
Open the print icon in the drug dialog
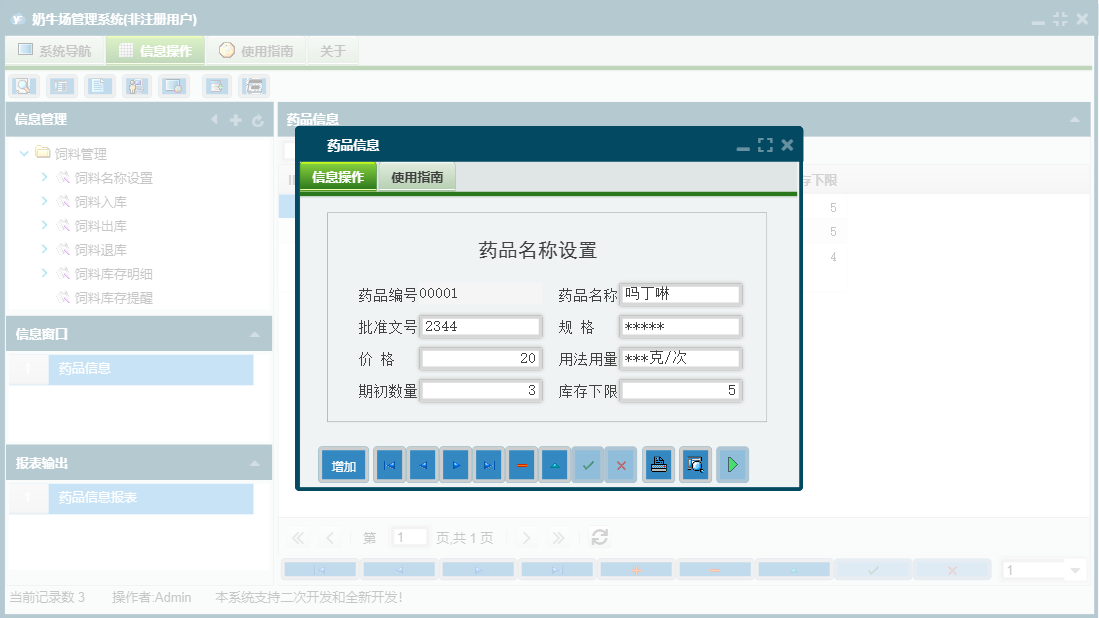[657, 464]
